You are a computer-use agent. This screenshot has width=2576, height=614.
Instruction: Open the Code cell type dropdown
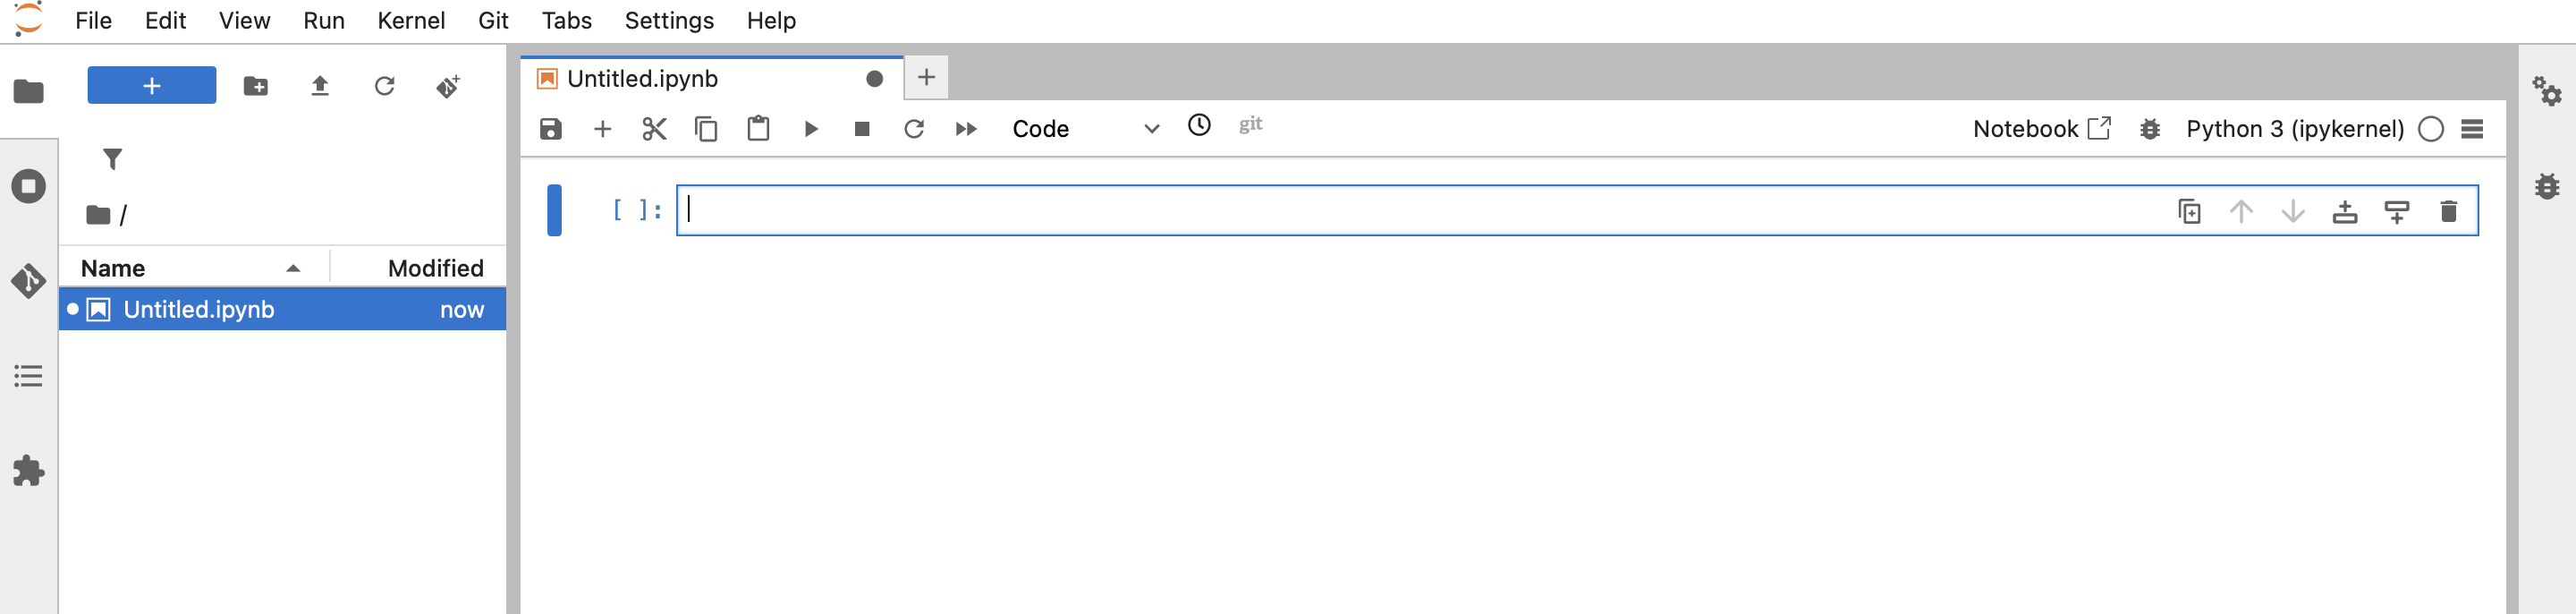tap(1085, 129)
